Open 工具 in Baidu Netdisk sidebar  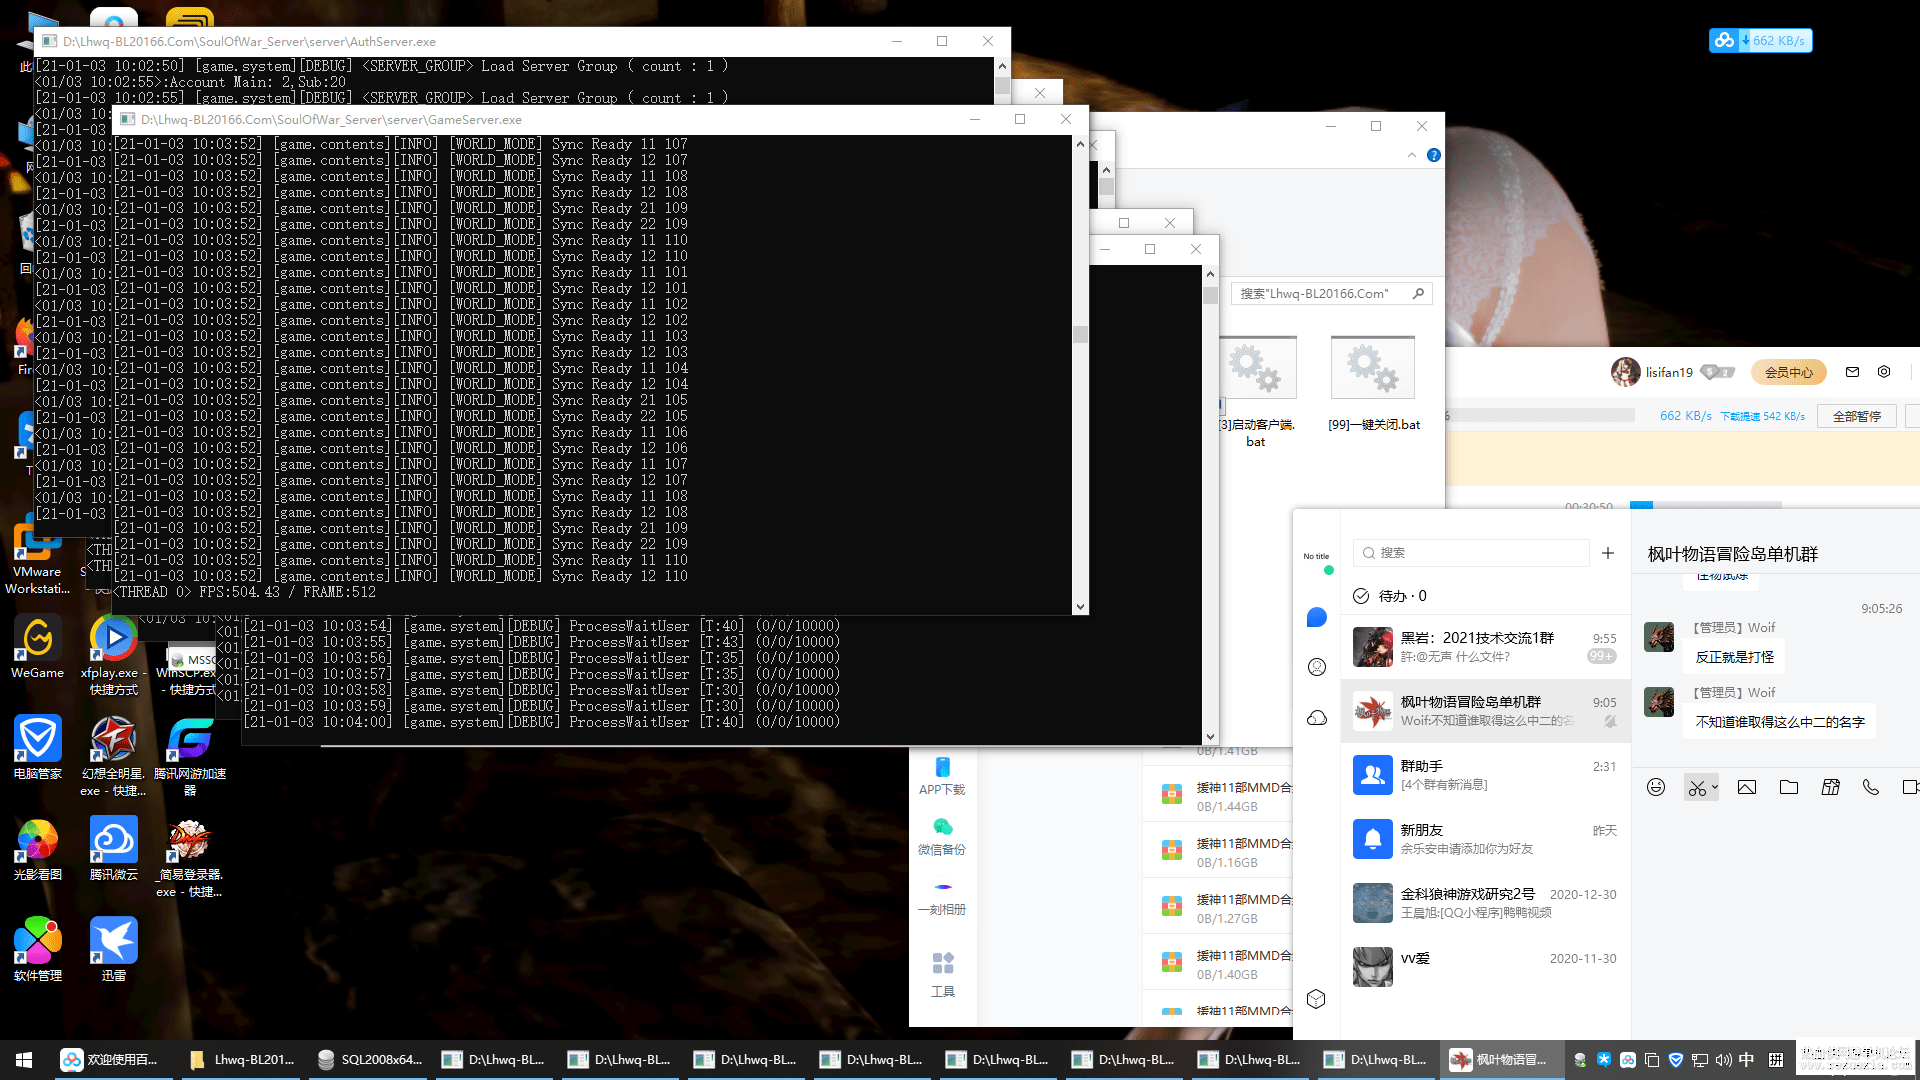pyautogui.click(x=943, y=975)
